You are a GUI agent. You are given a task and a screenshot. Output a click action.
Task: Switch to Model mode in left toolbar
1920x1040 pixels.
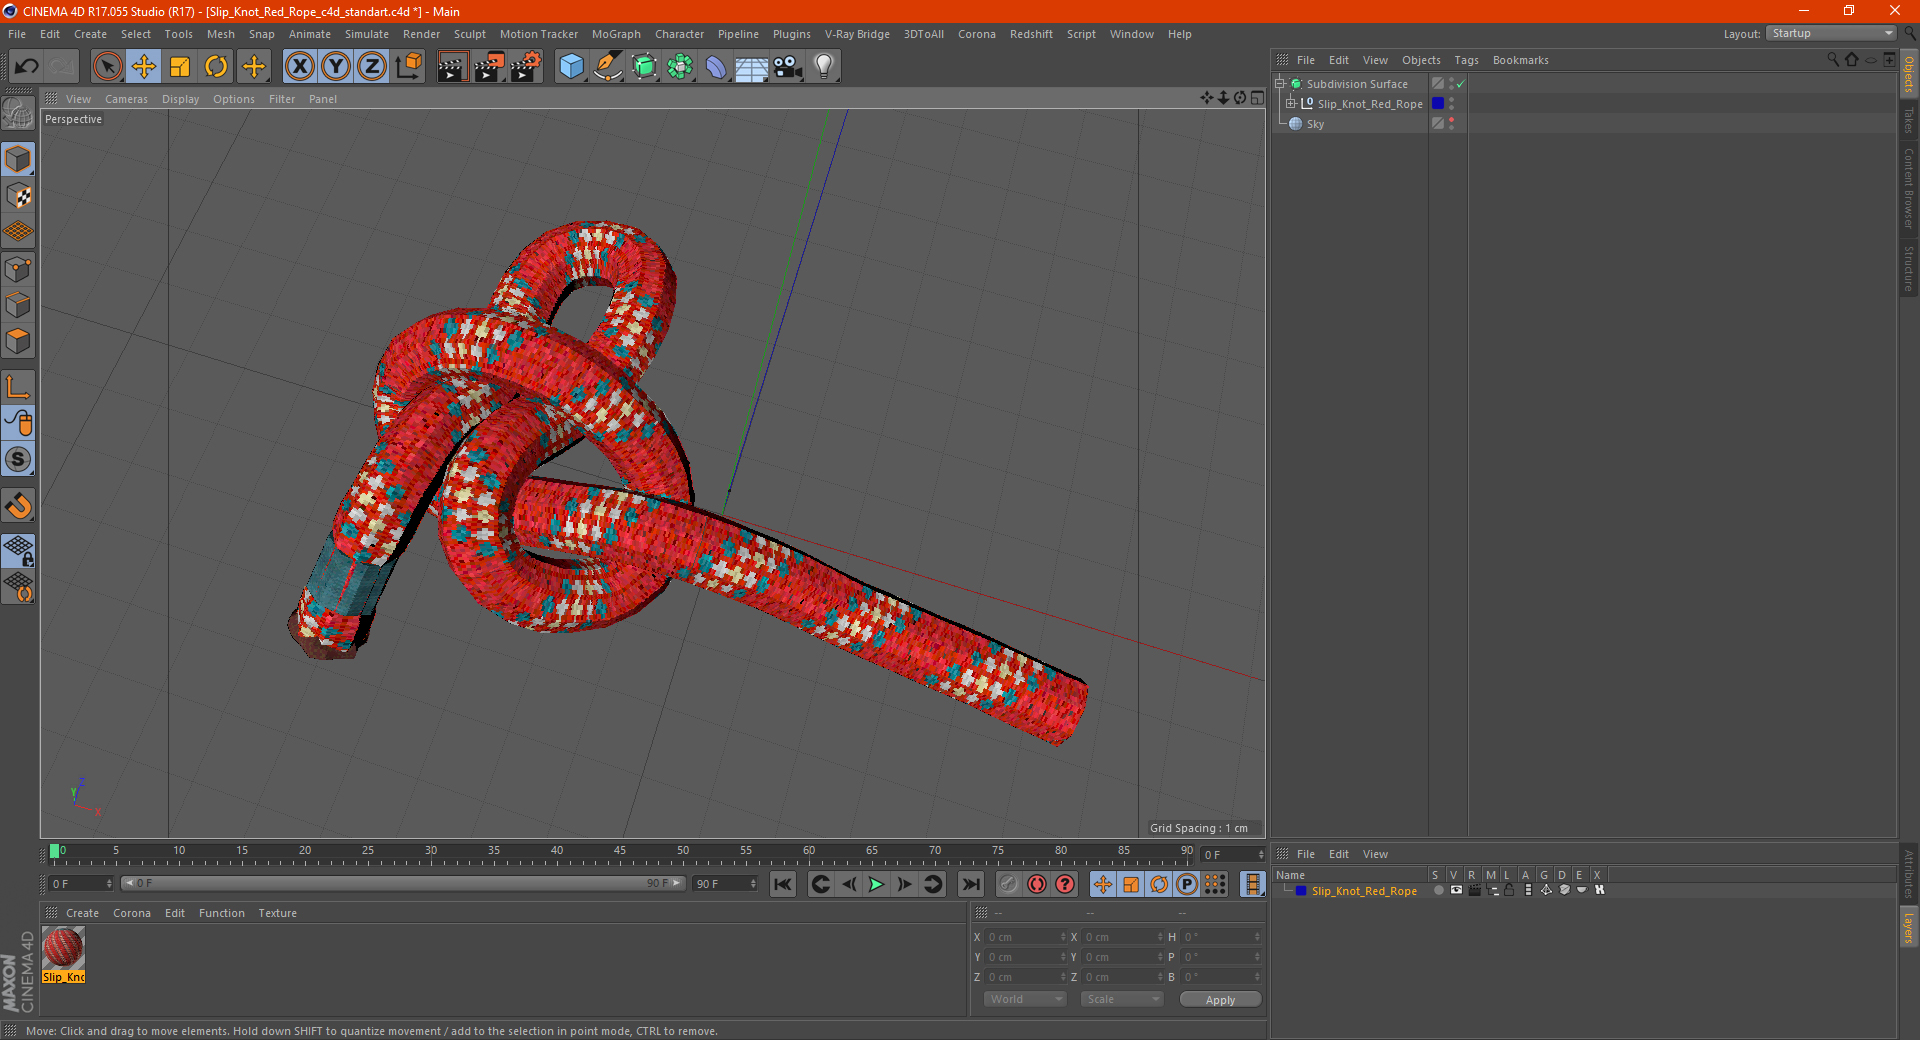click(x=19, y=160)
